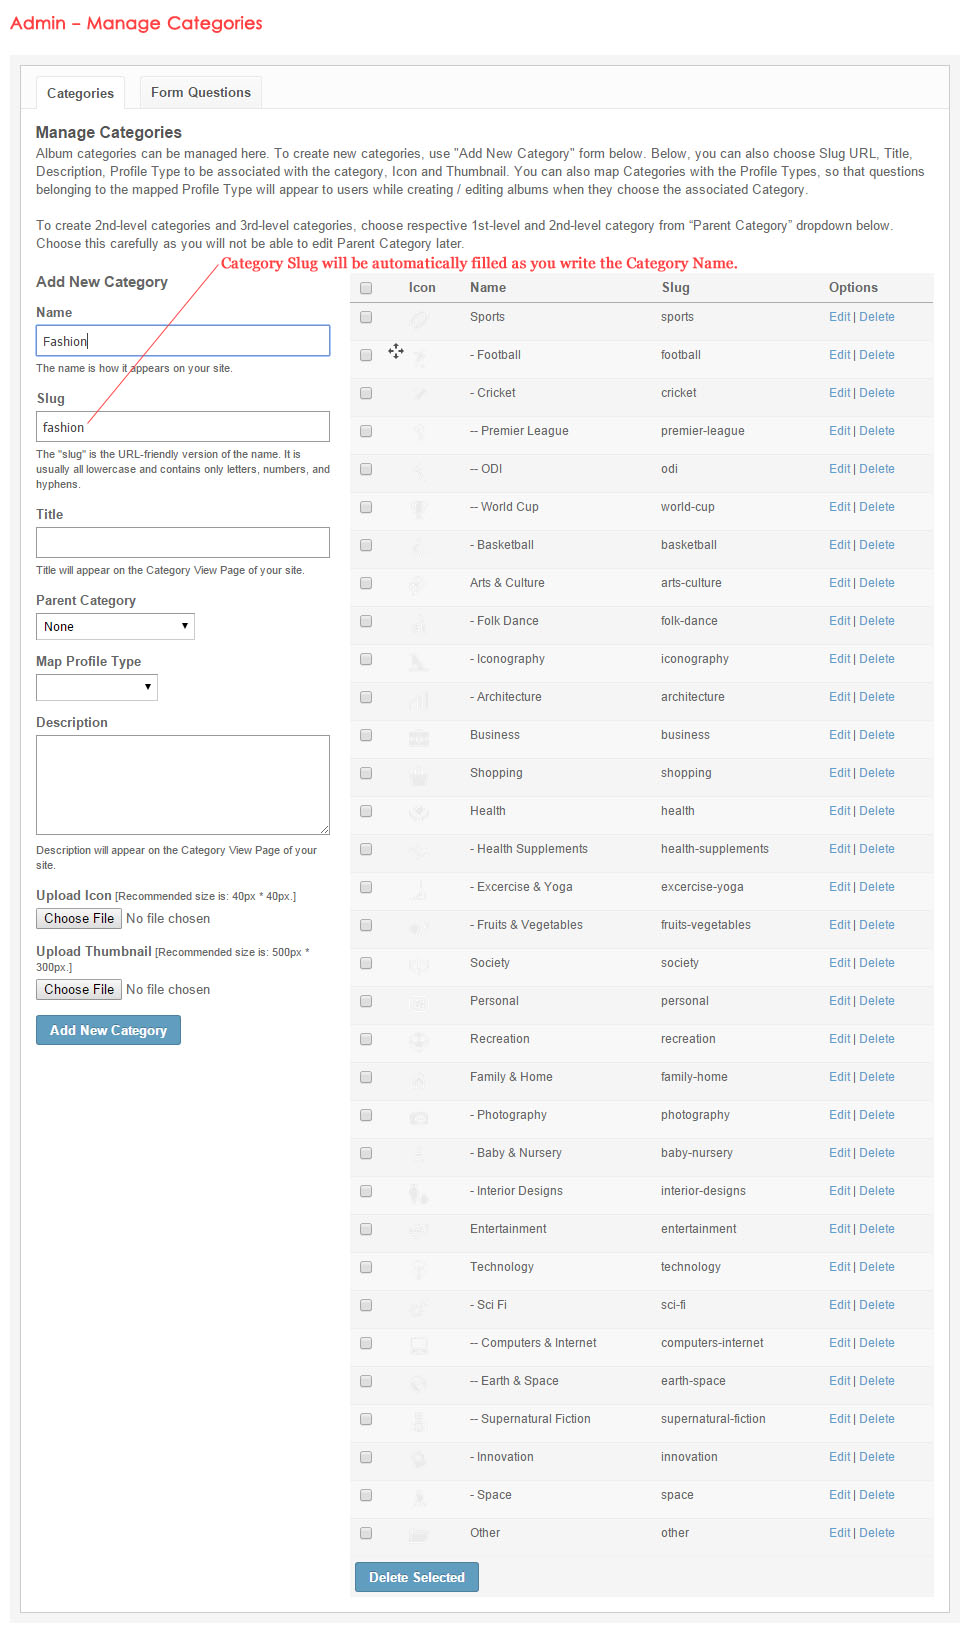Edit the Arts & Culture category
Screen dimensions: 970x1634
839,583
